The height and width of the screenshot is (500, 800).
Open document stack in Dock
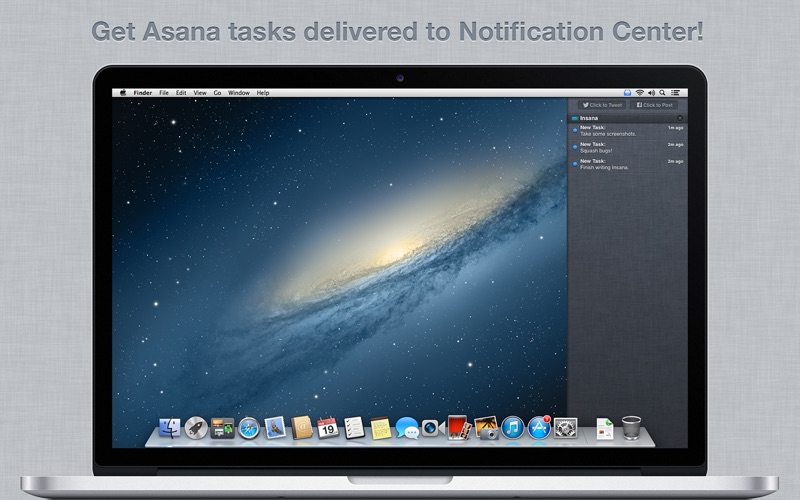[605, 429]
